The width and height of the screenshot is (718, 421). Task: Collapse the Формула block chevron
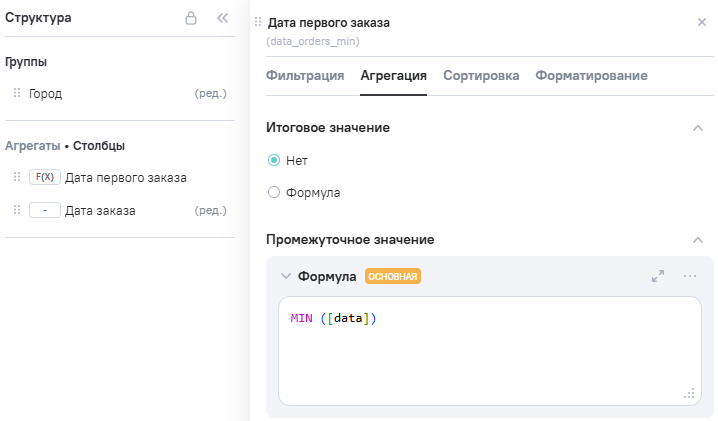click(x=286, y=276)
